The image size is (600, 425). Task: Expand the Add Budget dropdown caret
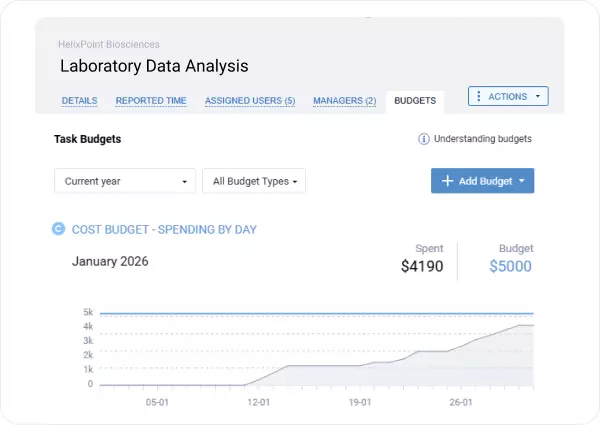click(x=522, y=181)
